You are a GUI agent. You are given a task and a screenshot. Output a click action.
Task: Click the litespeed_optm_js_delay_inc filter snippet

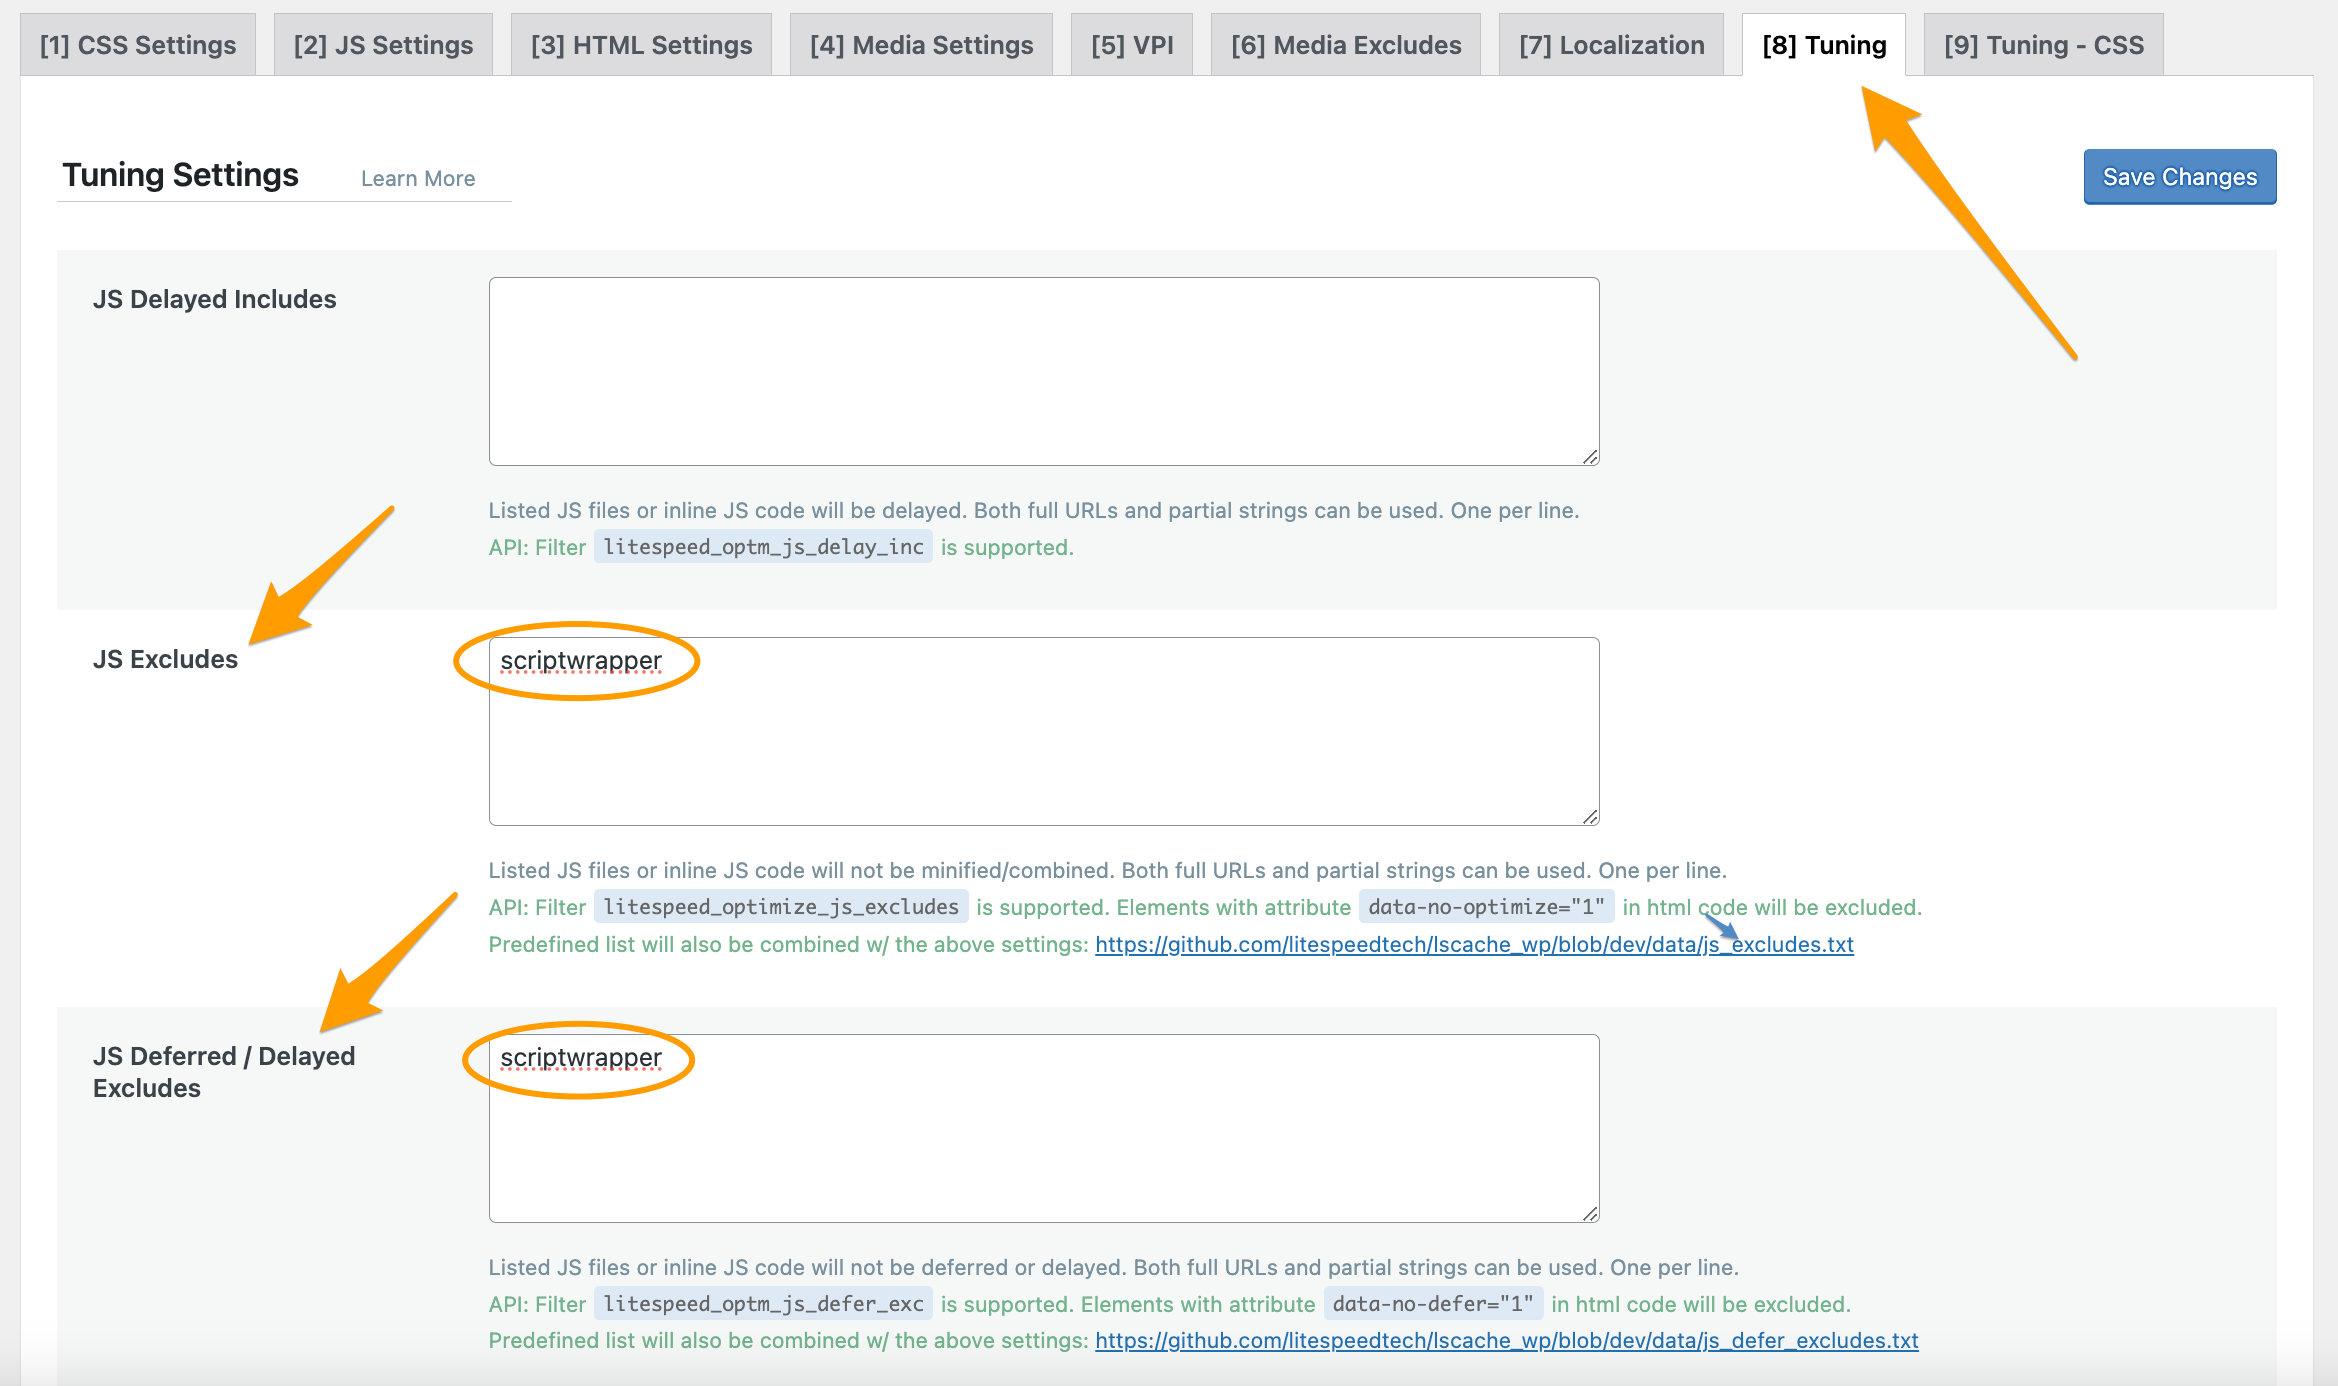[x=762, y=547]
